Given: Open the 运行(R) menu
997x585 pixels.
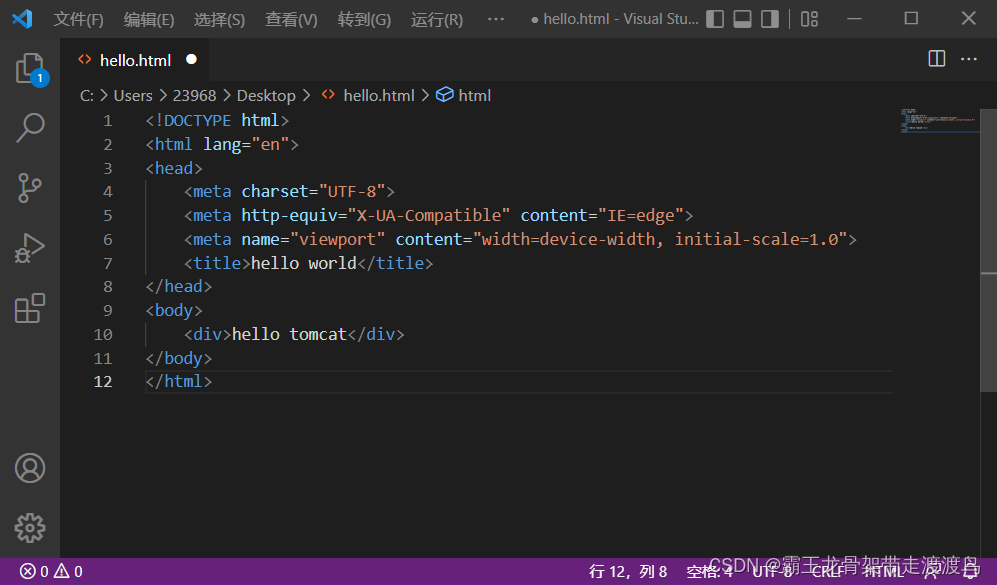Looking at the screenshot, I should point(437,20).
